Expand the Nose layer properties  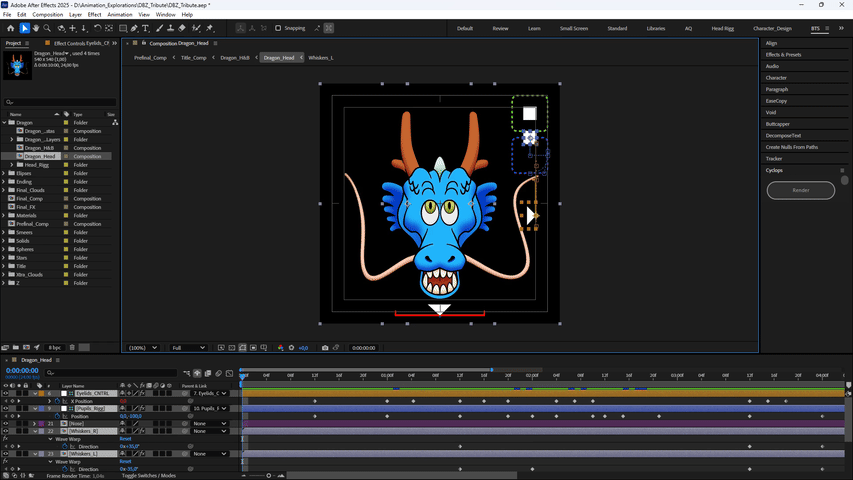(35, 423)
